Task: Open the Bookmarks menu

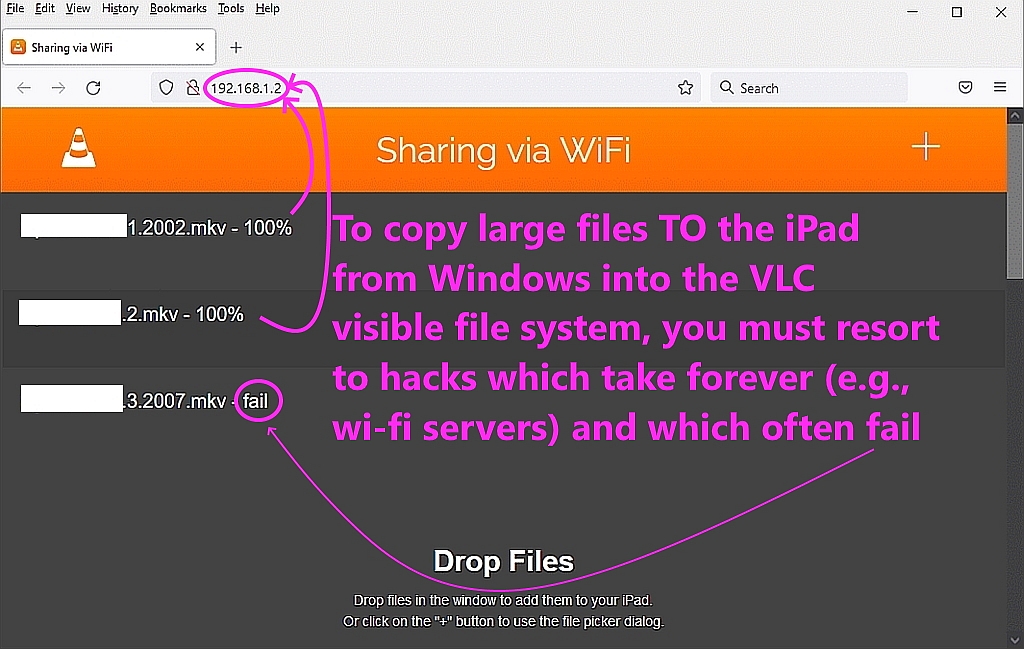Action: (x=178, y=8)
